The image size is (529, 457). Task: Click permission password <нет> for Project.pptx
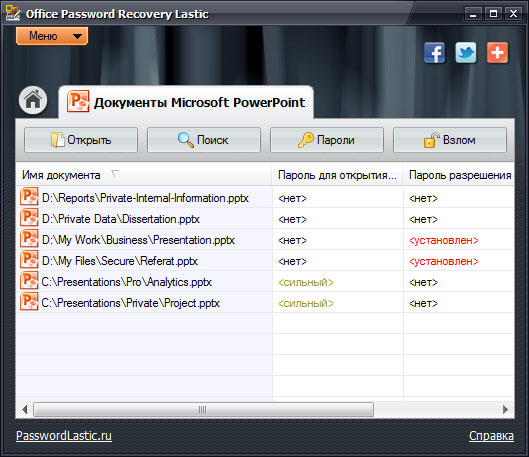423,303
